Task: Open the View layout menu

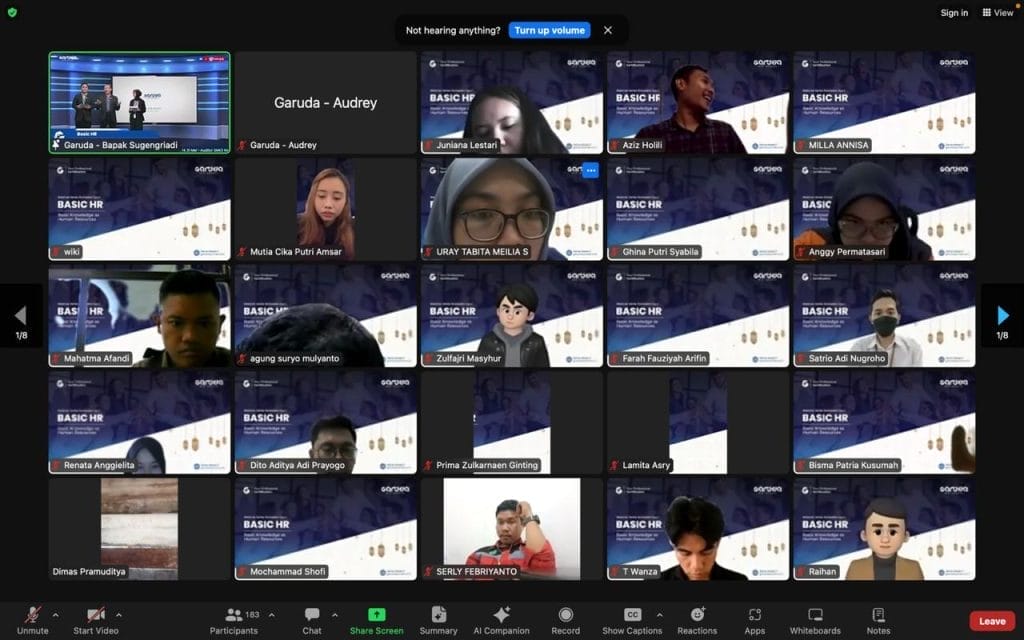Action: pos(997,13)
